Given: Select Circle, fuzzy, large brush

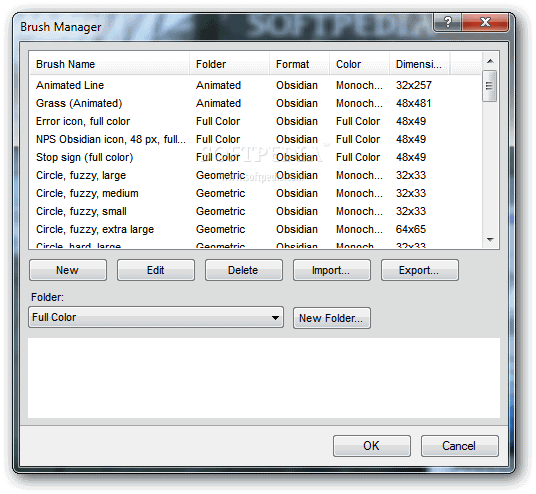Looking at the screenshot, I should pos(81,175).
